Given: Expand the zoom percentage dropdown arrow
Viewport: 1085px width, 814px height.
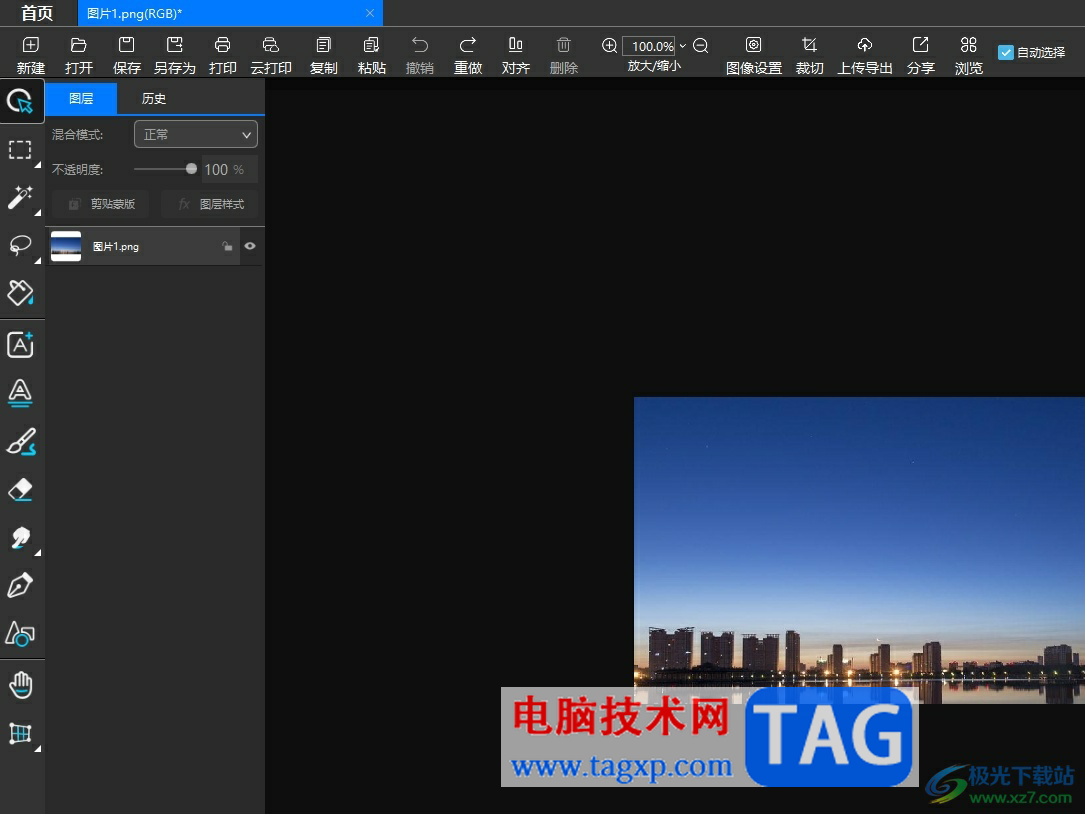Looking at the screenshot, I should point(683,46).
